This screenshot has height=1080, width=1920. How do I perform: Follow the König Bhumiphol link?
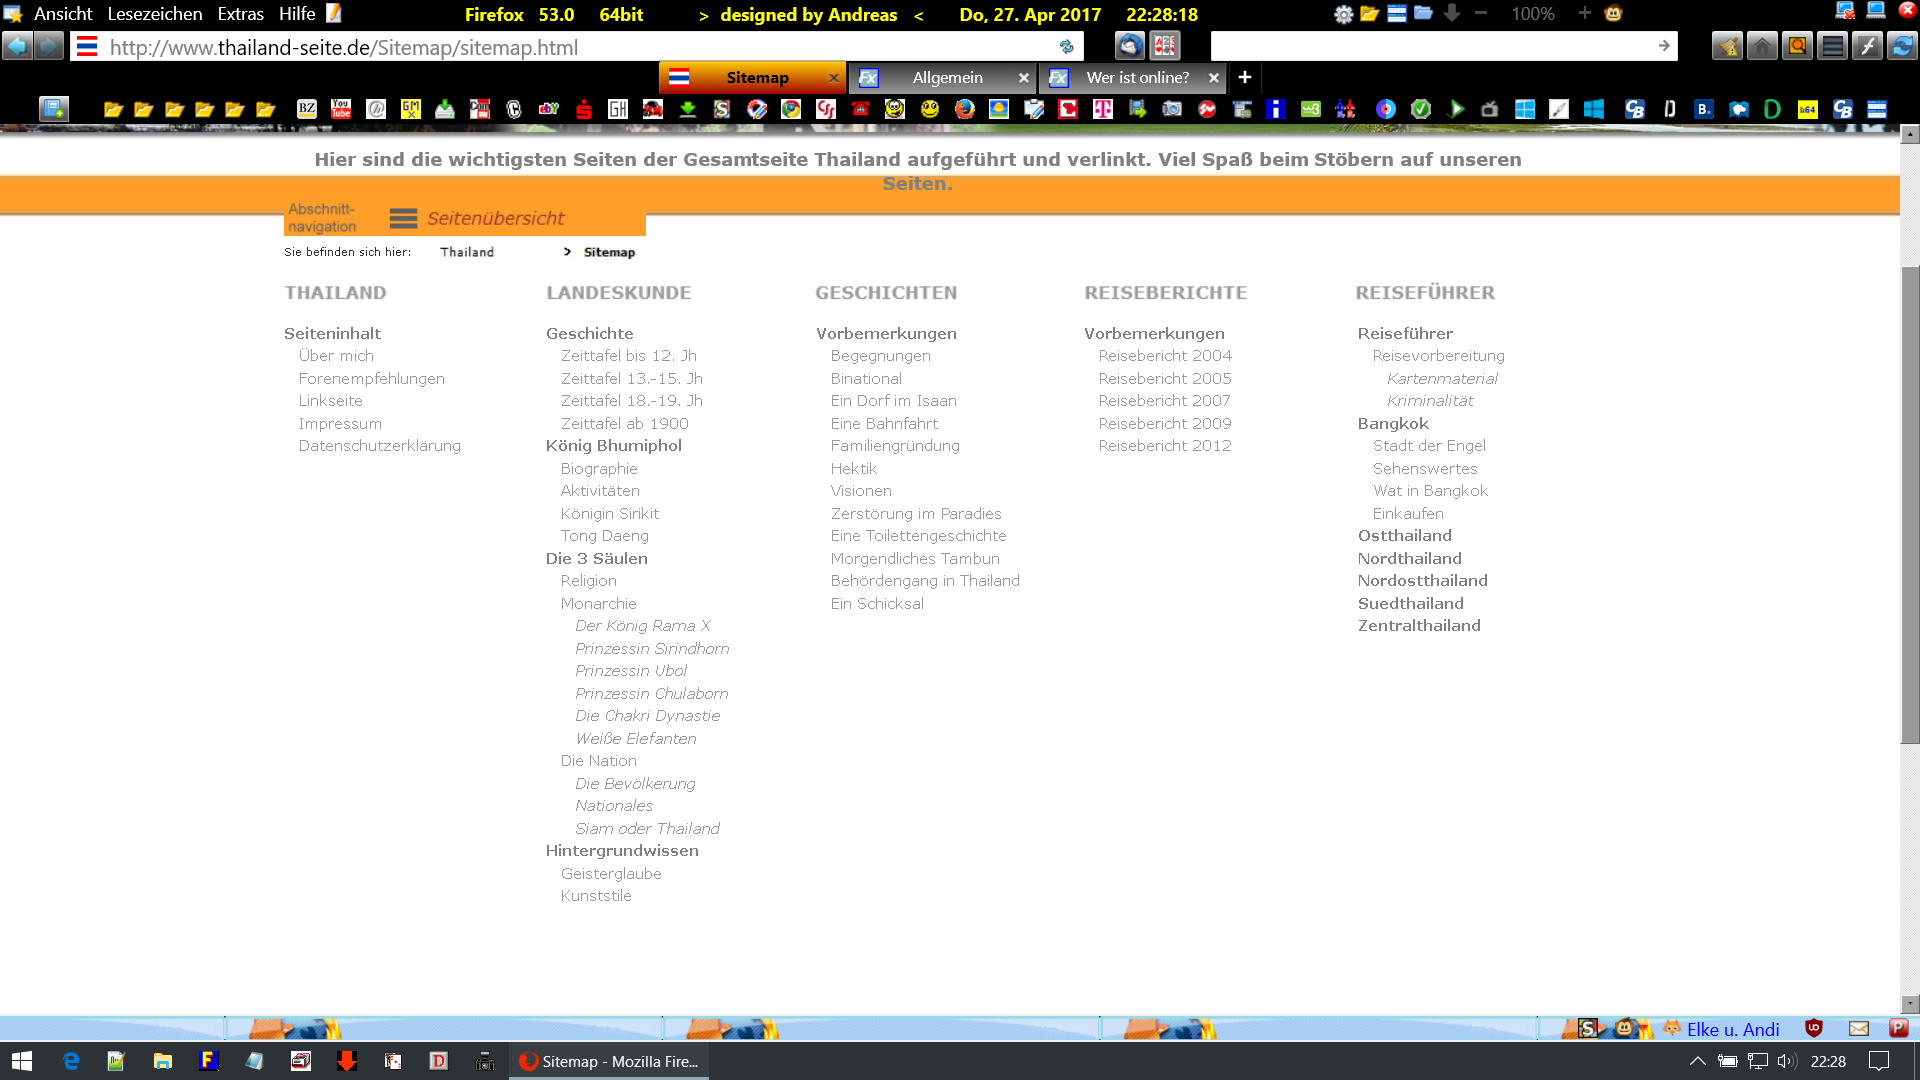[613, 446]
